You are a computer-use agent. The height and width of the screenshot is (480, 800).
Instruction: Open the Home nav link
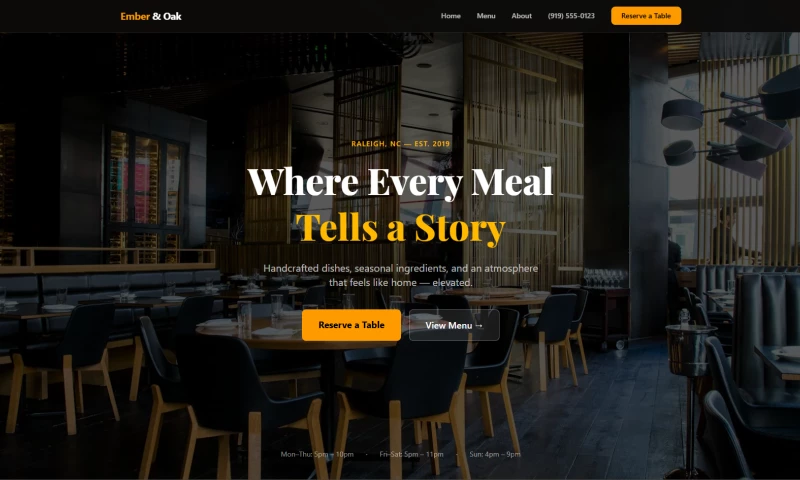click(x=451, y=16)
